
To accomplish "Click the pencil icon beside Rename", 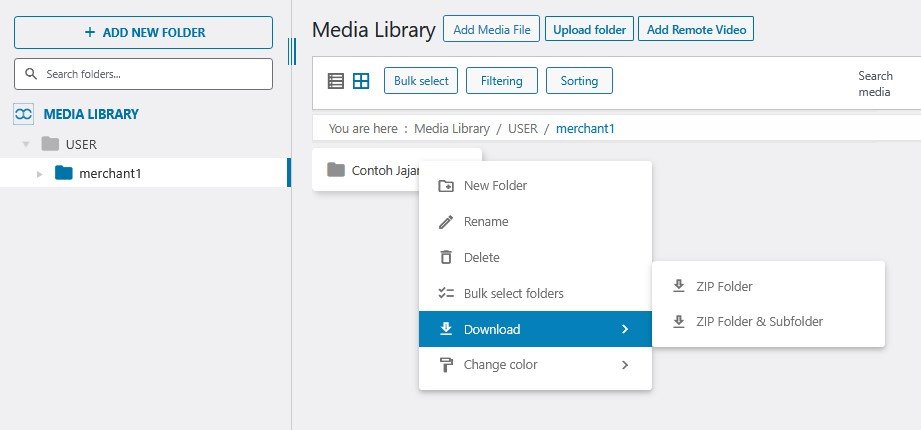I will coord(446,222).
